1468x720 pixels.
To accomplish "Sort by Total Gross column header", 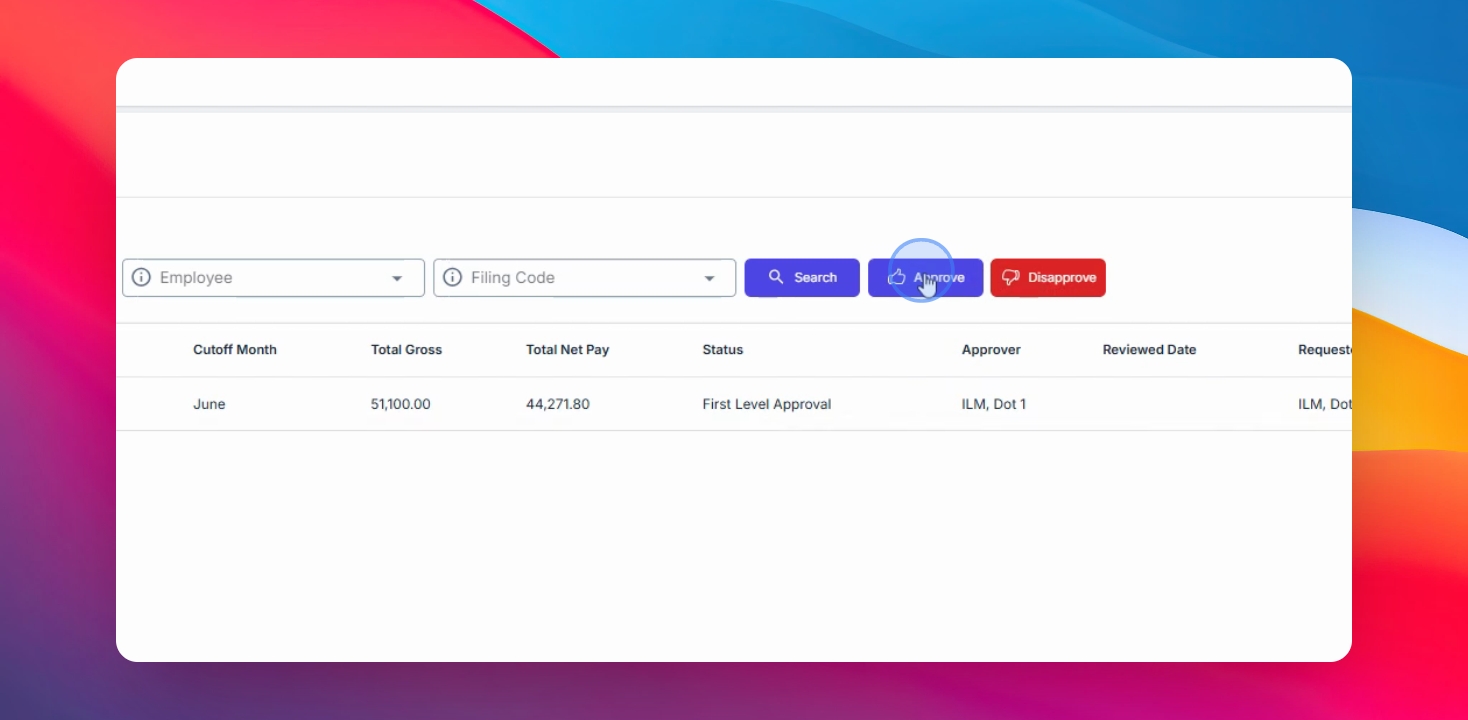I will click(406, 350).
